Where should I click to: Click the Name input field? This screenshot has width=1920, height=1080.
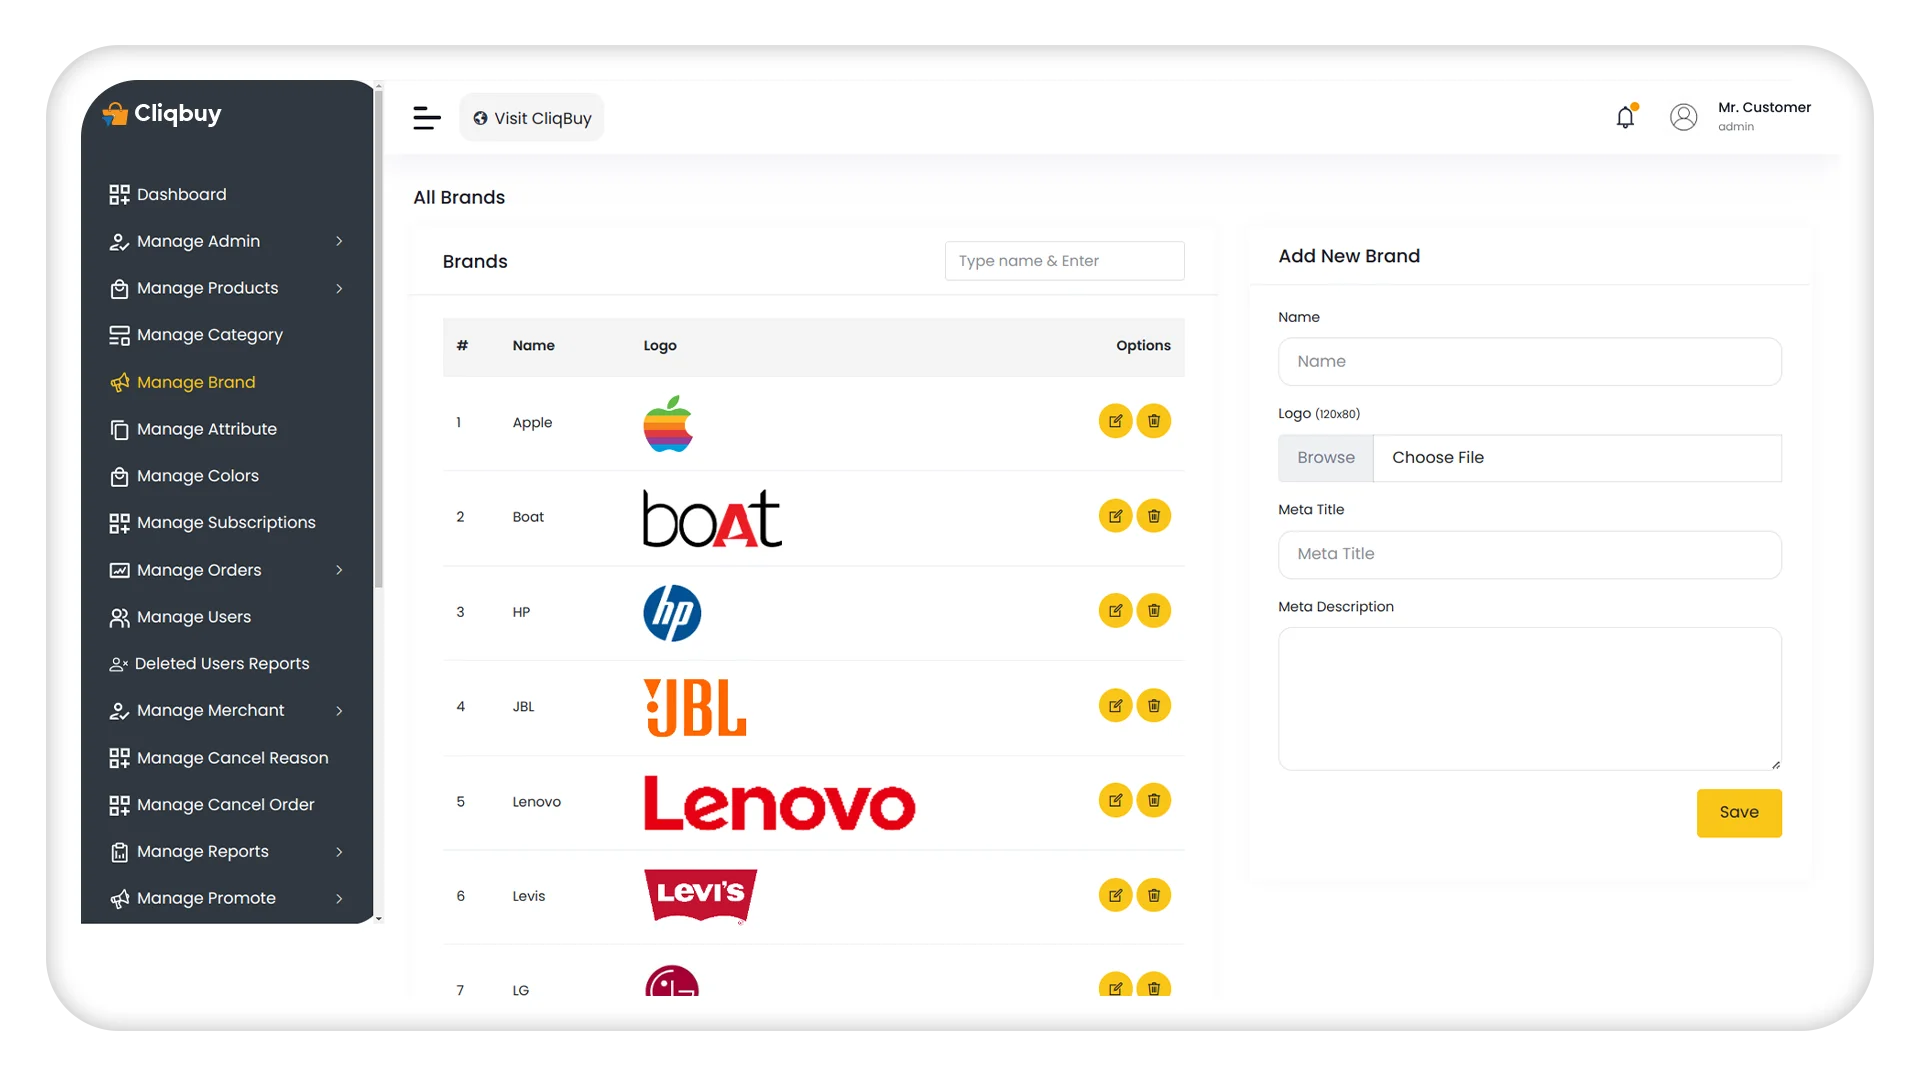pyautogui.click(x=1530, y=360)
